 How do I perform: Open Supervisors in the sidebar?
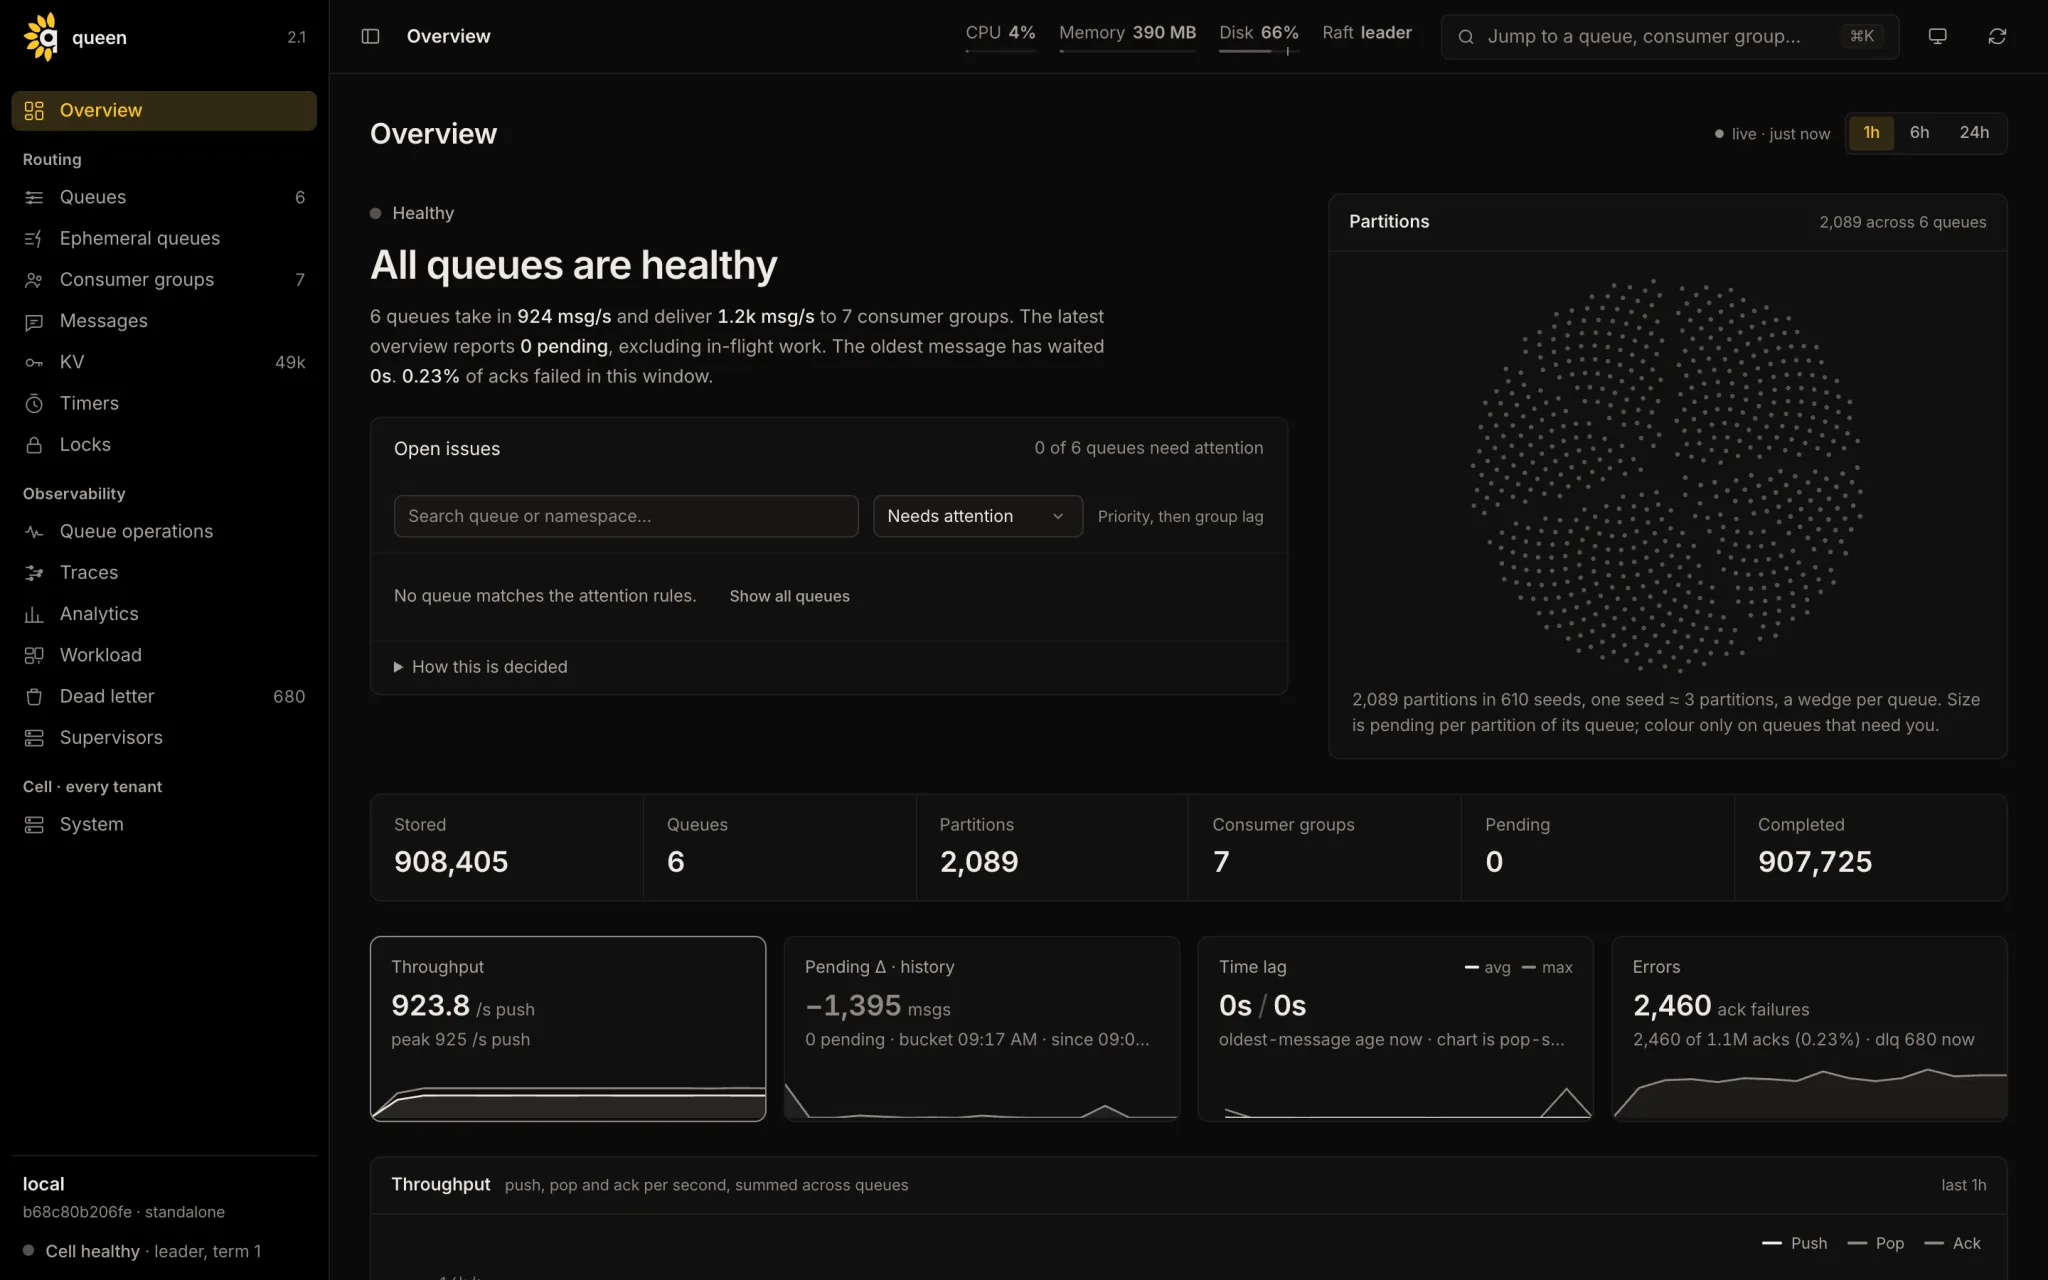[164, 737]
